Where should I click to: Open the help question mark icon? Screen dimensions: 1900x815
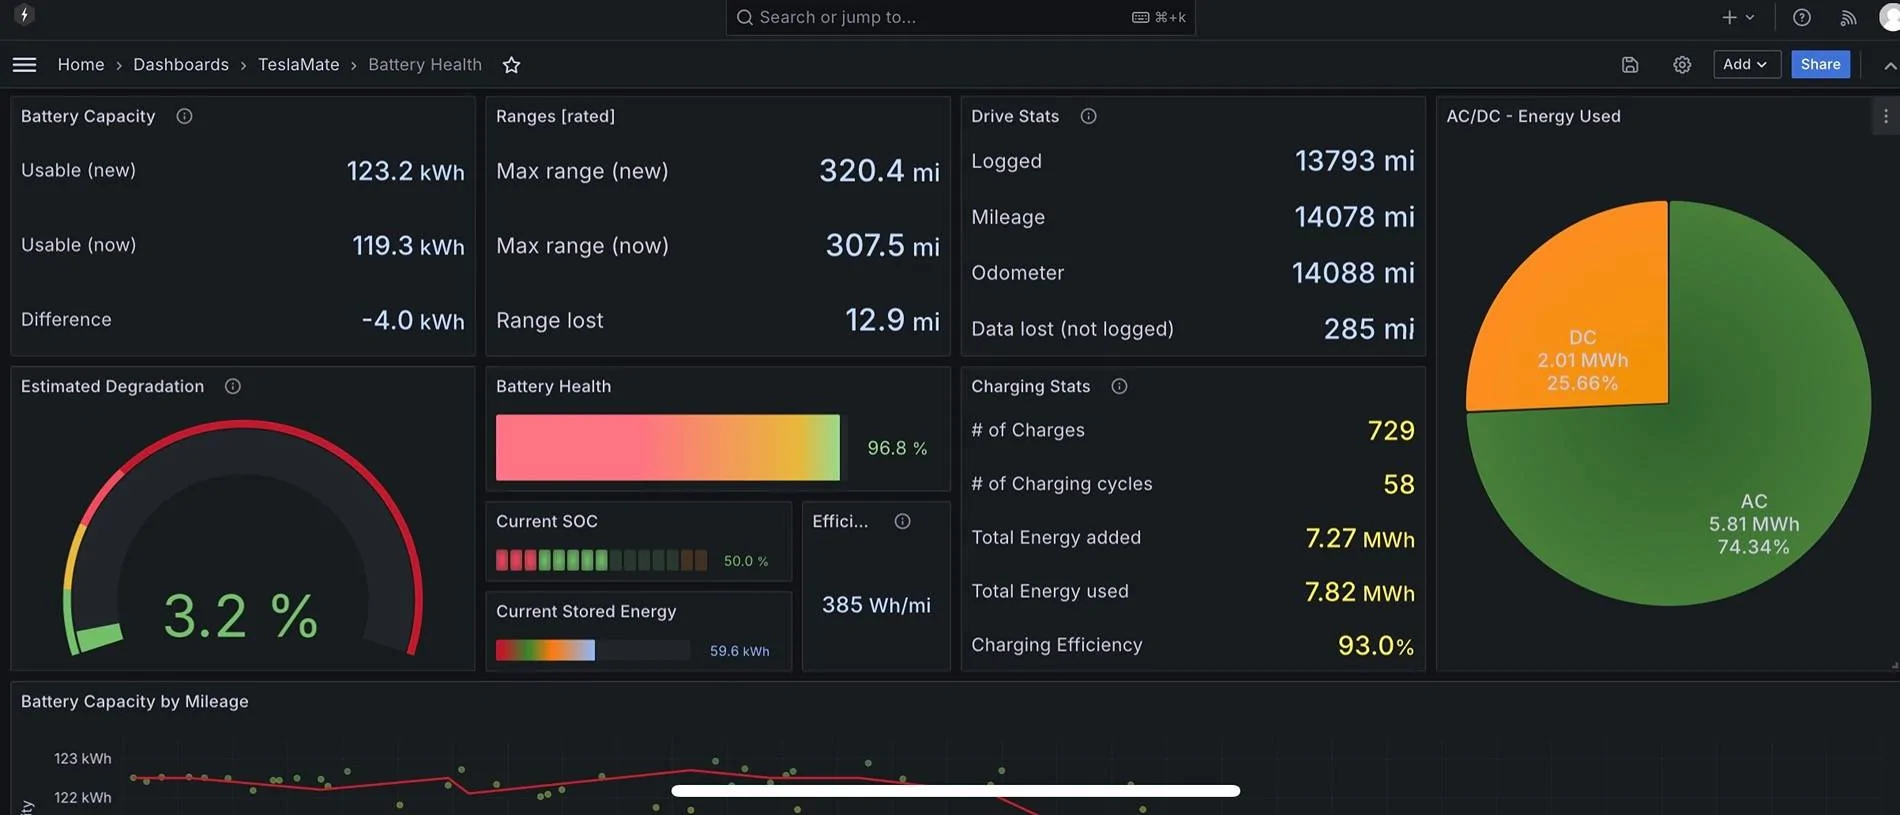point(1802,17)
